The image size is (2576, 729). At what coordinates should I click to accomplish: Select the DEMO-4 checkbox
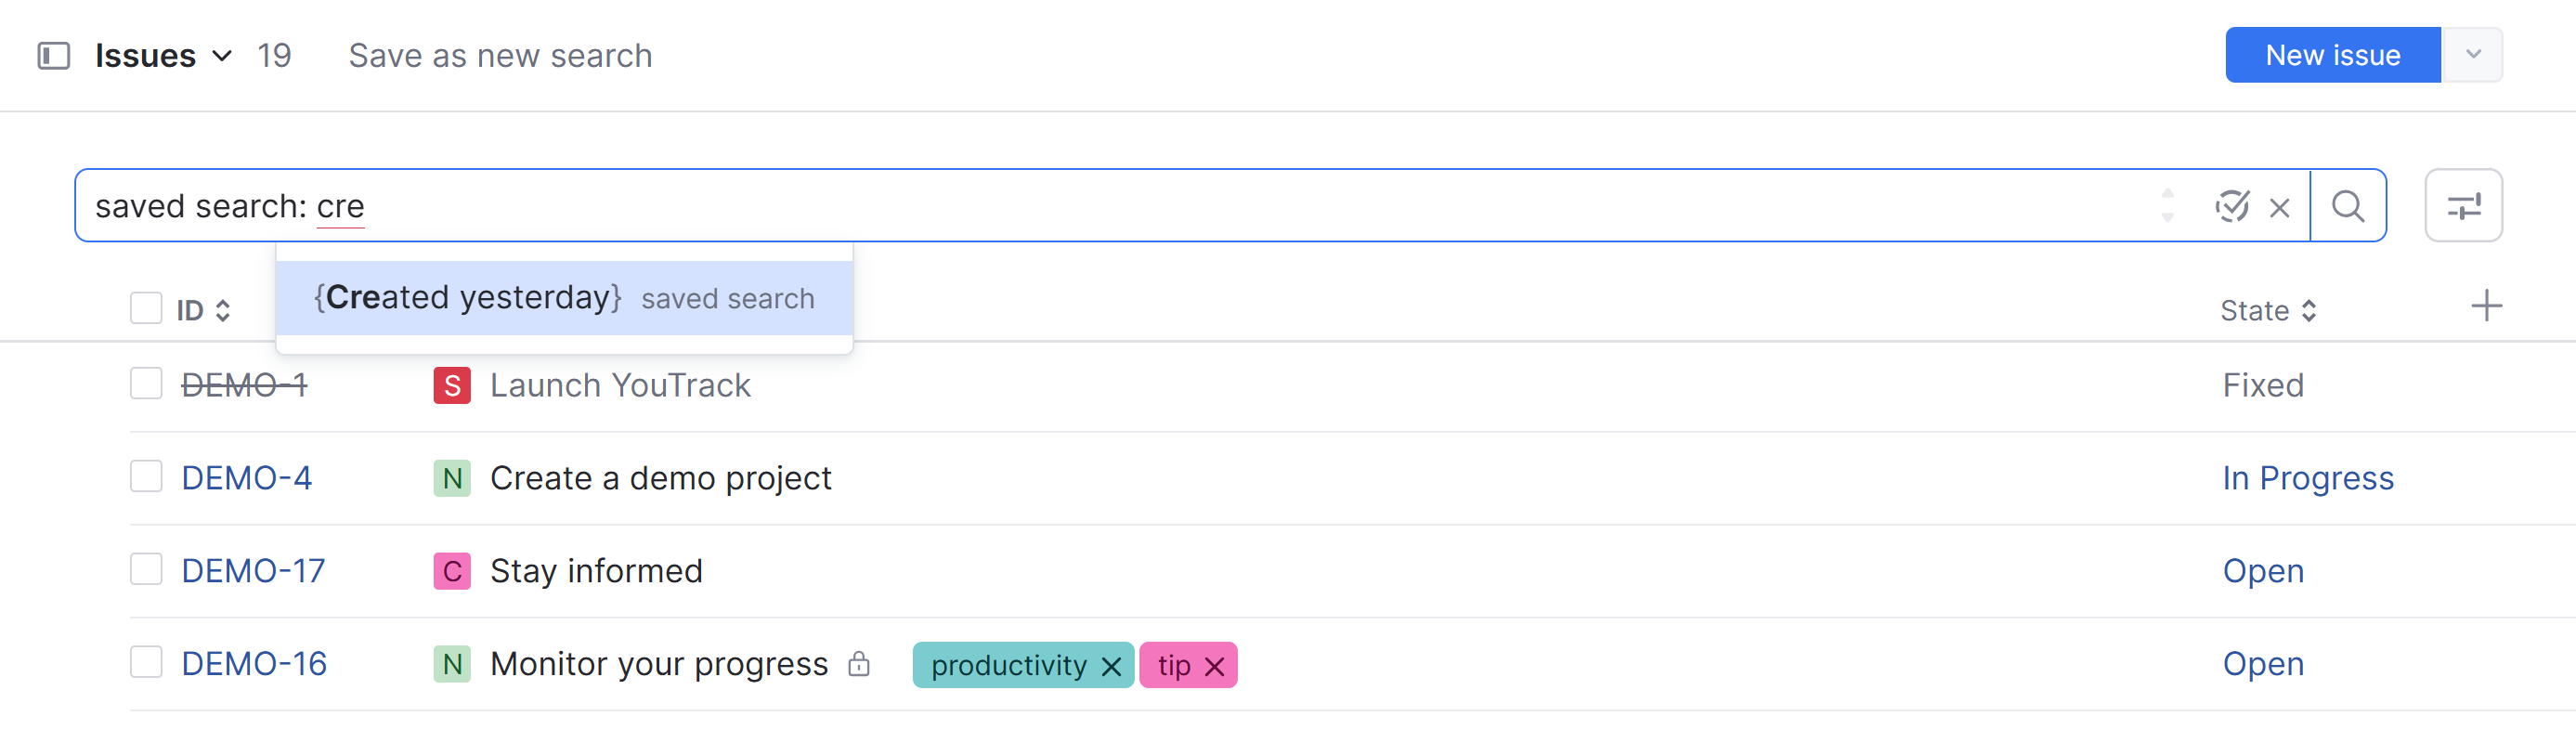coord(146,477)
